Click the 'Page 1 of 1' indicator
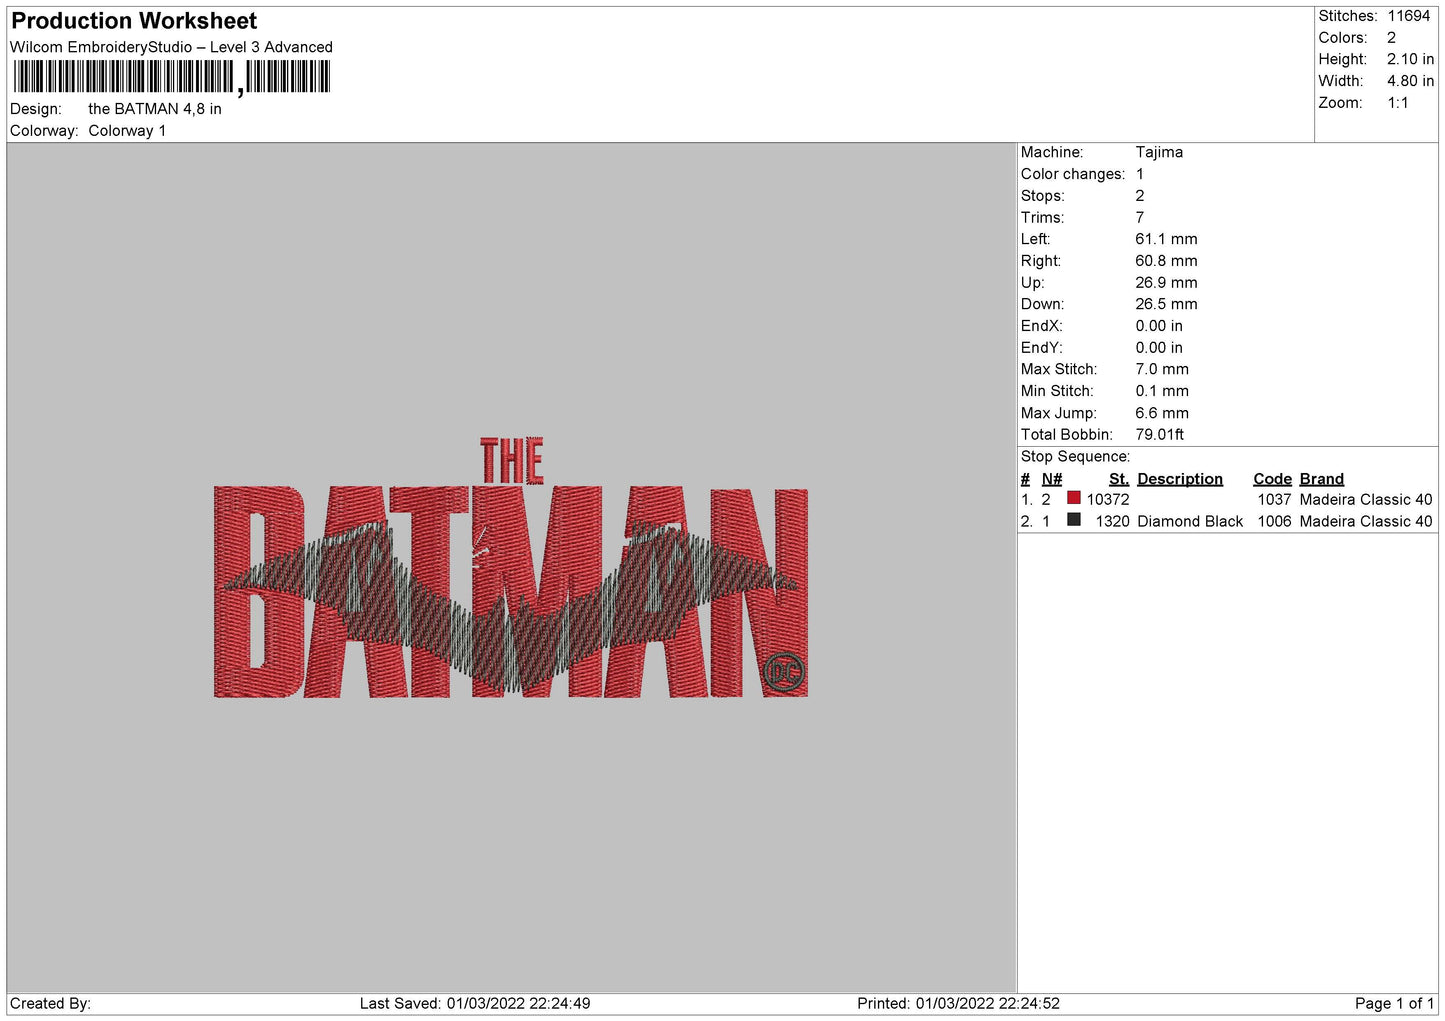The image size is (1445, 1021). coord(1394,1003)
